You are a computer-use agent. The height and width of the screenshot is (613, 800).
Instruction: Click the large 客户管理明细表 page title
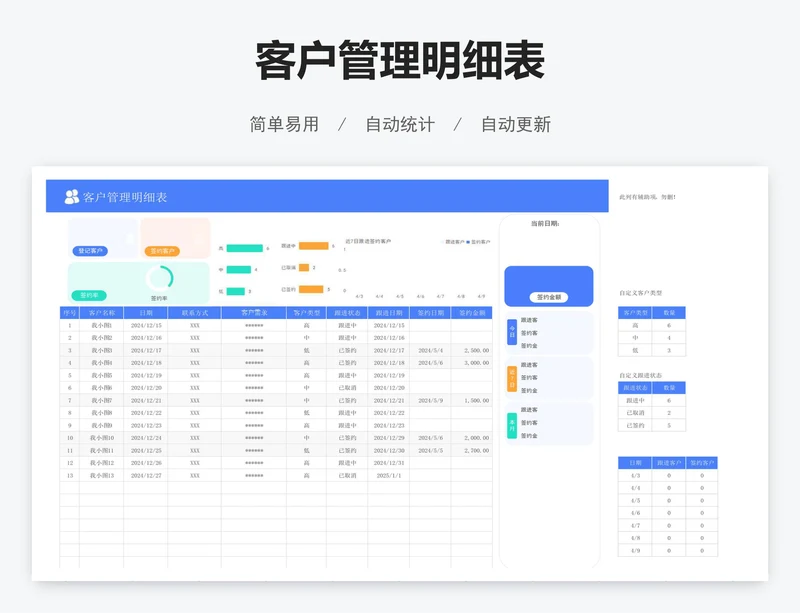[400, 60]
